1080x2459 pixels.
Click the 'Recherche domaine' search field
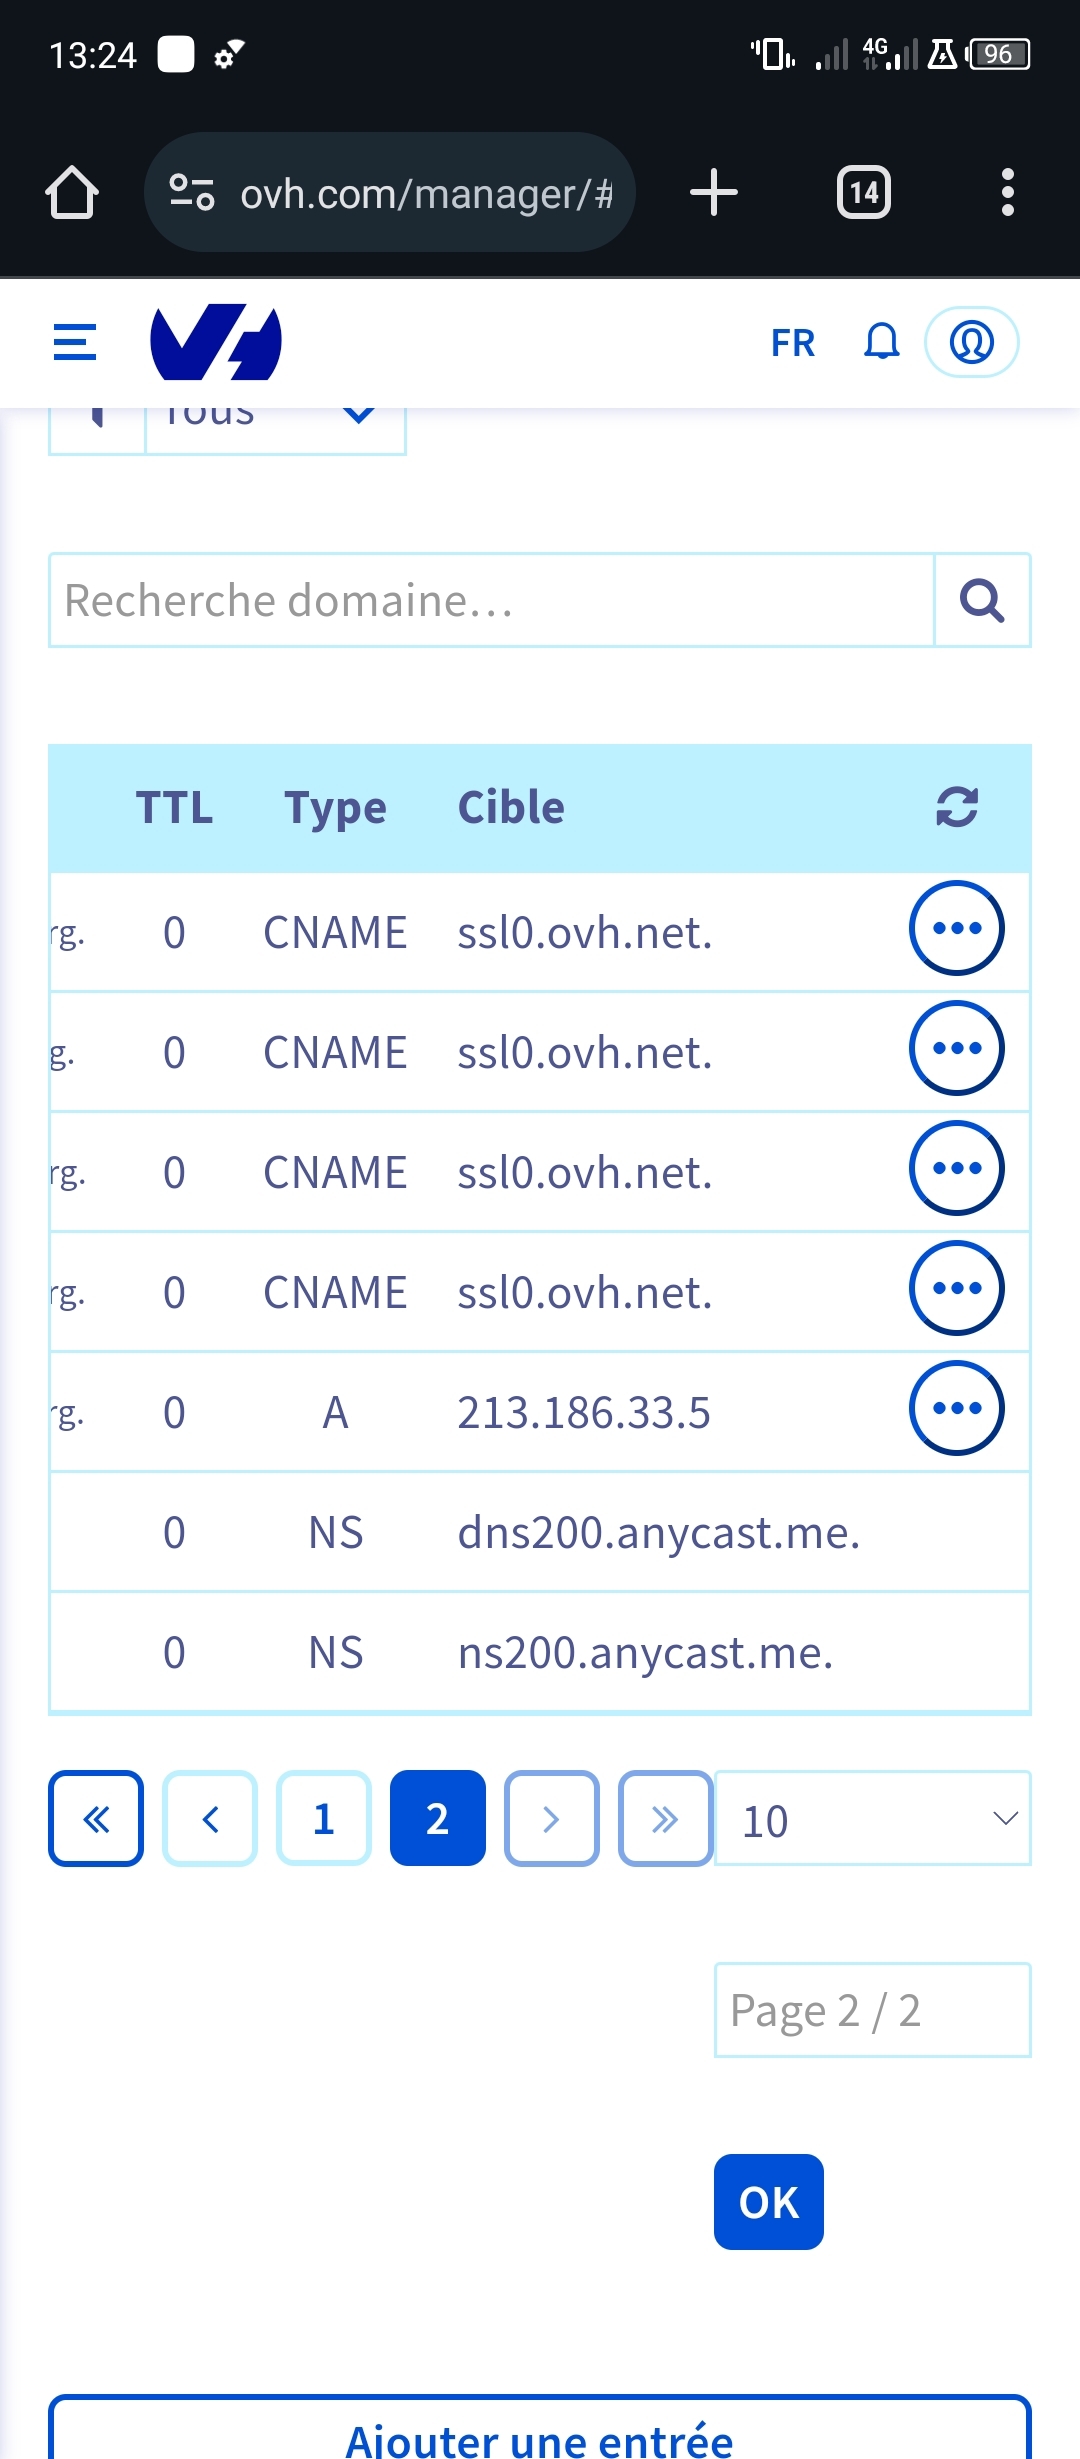pyautogui.click(x=491, y=600)
